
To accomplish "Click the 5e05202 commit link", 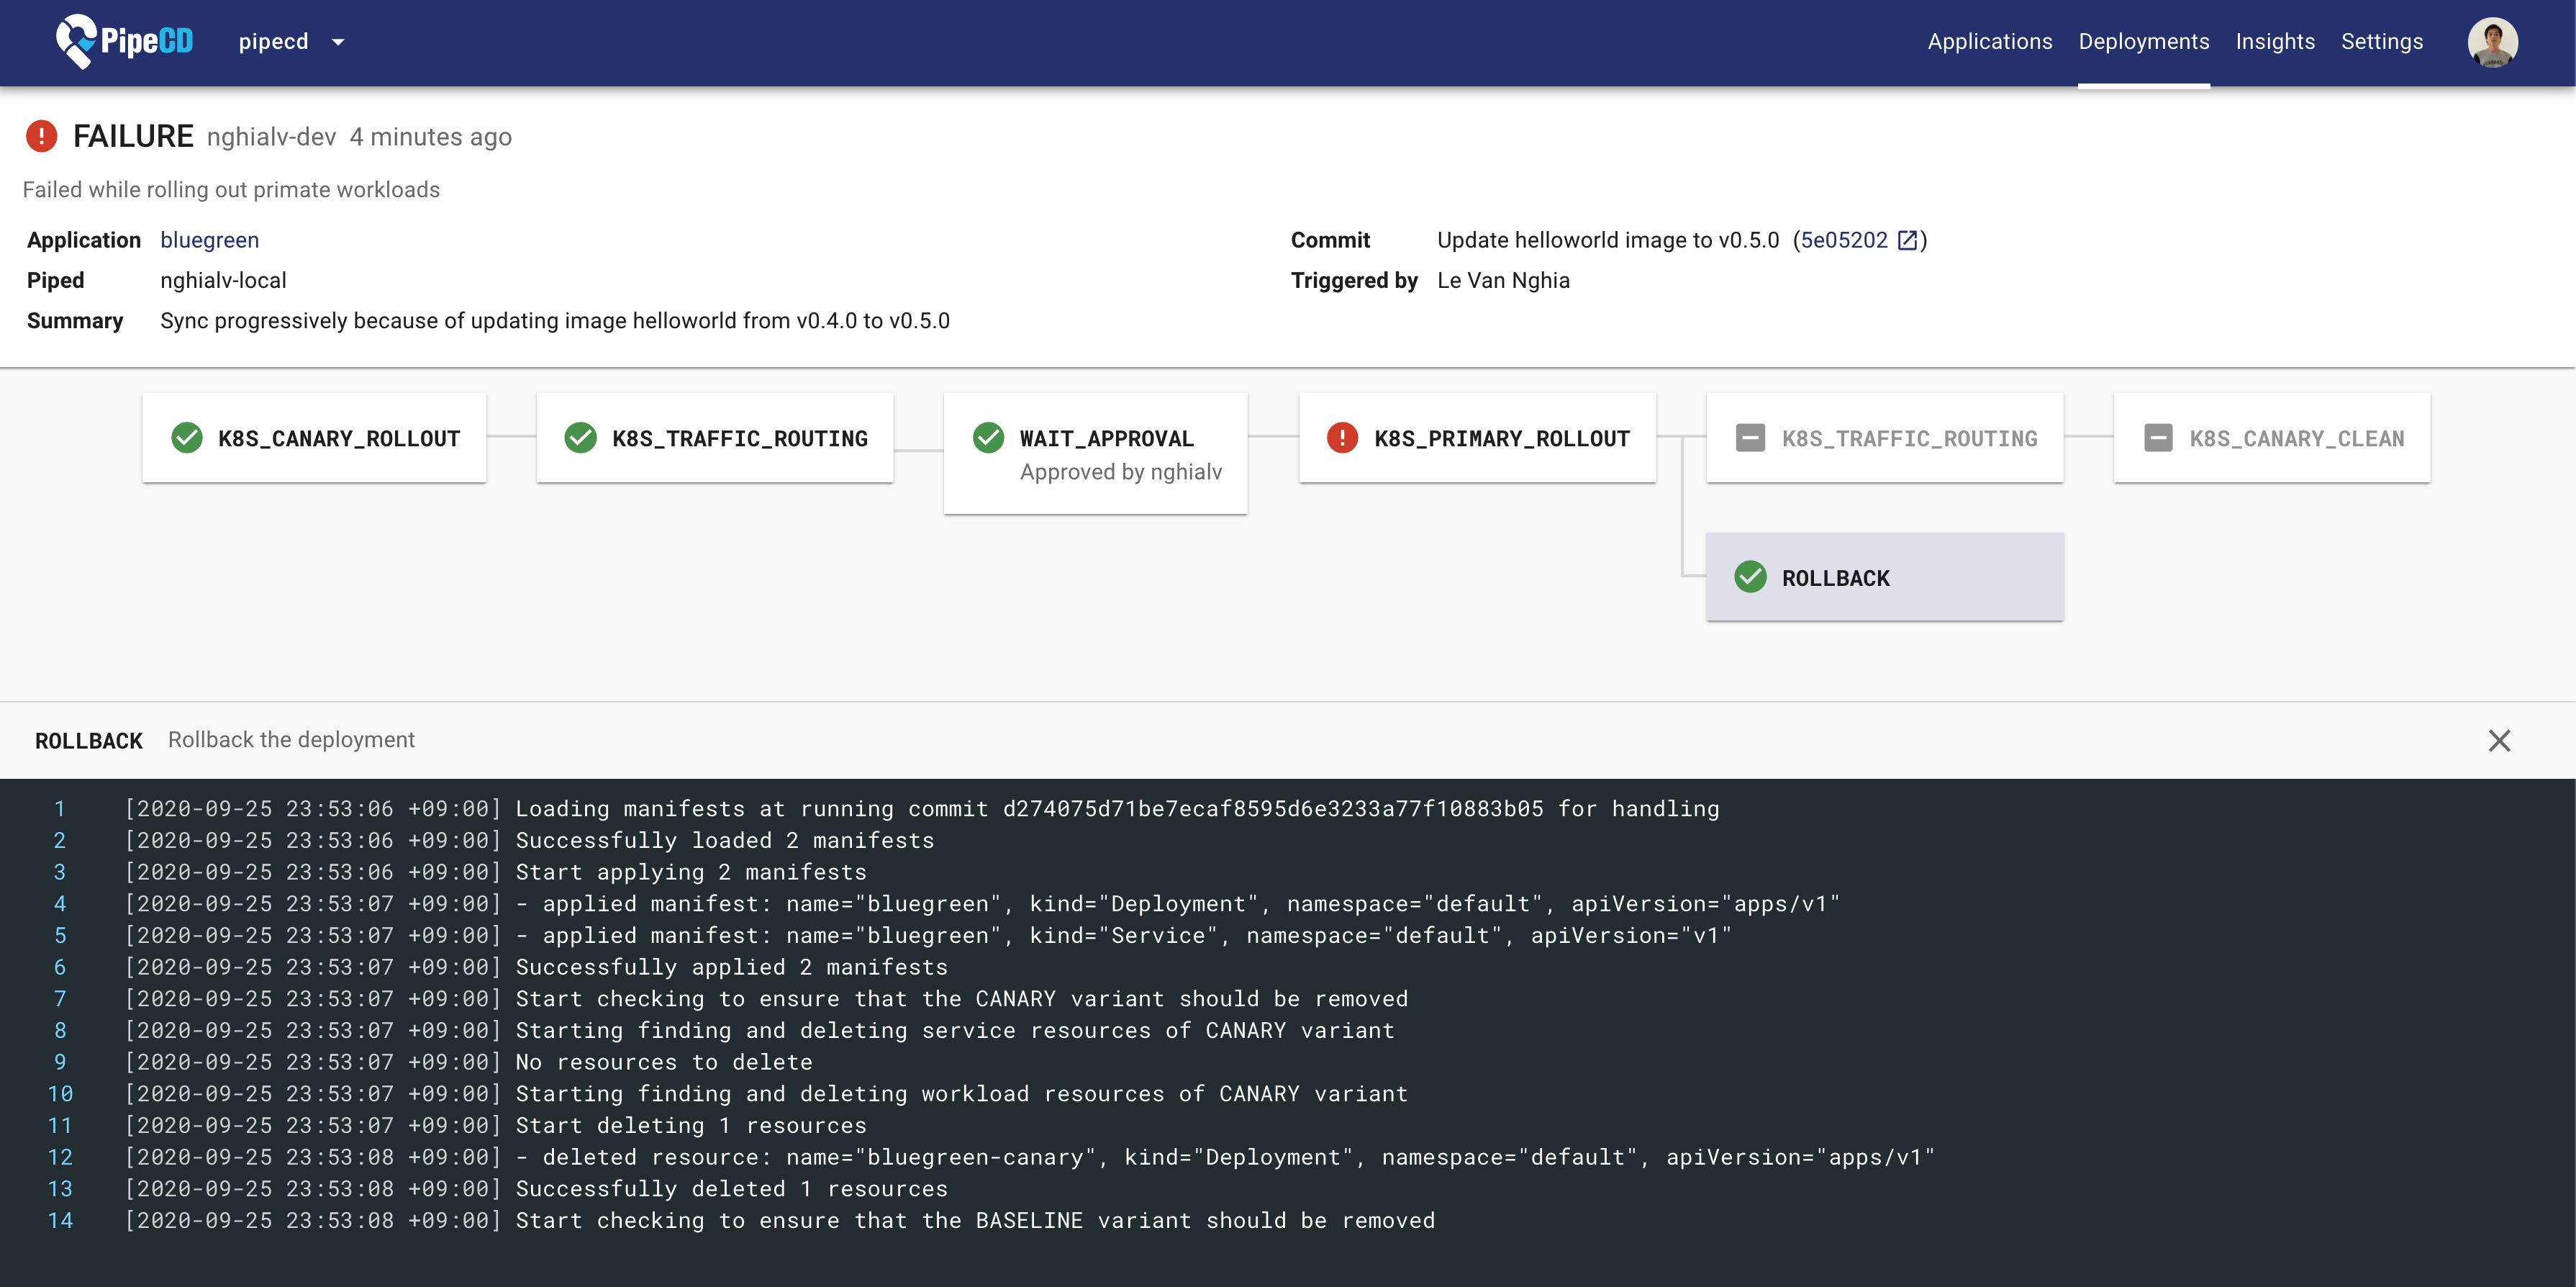I will pyautogui.click(x=1844, y=240).
